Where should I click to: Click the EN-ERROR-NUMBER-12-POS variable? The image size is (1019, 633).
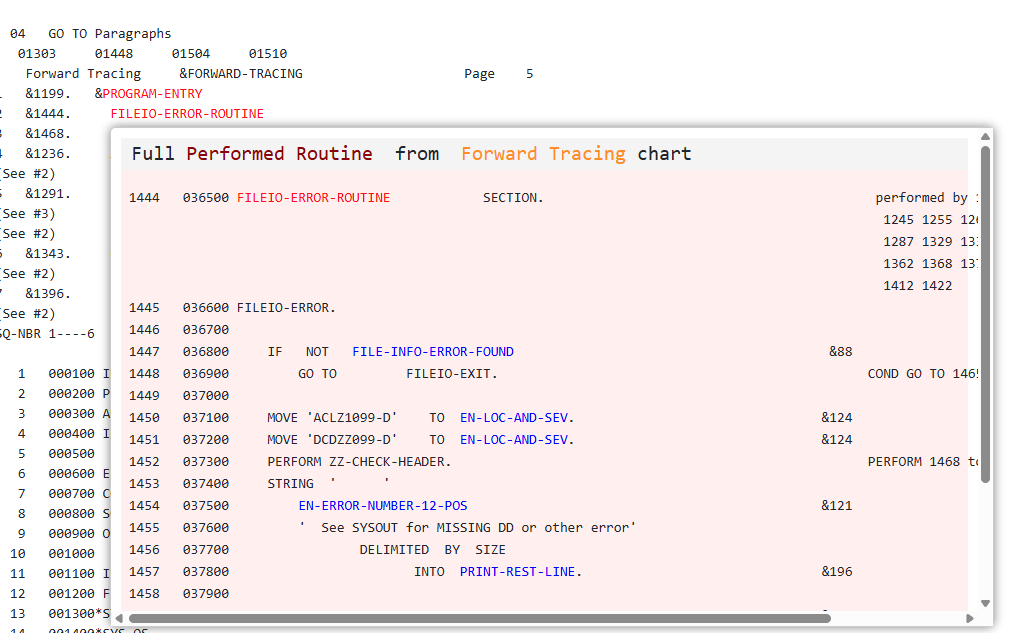[397, 506]
